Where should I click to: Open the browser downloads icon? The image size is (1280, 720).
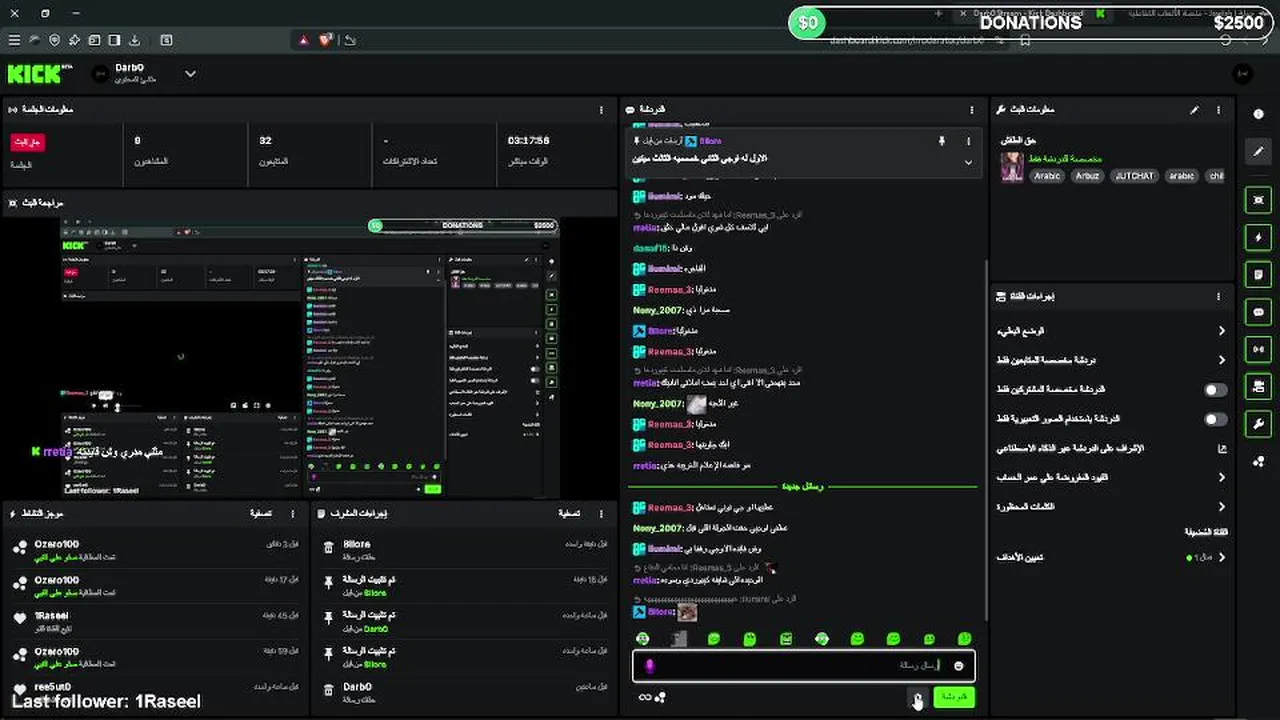click(134, 40)
